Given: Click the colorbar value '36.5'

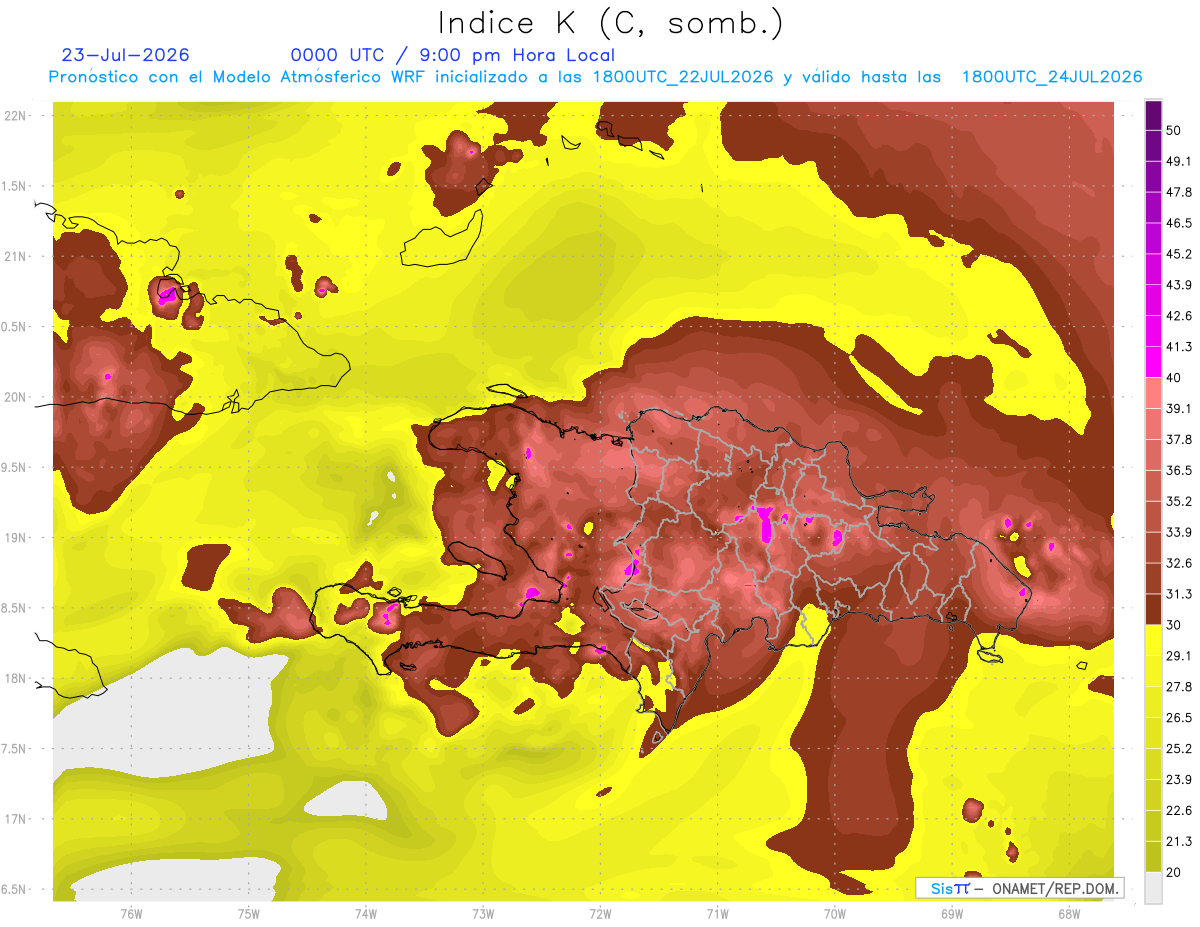Looking at the screenshot, I should click(1179, 470).
